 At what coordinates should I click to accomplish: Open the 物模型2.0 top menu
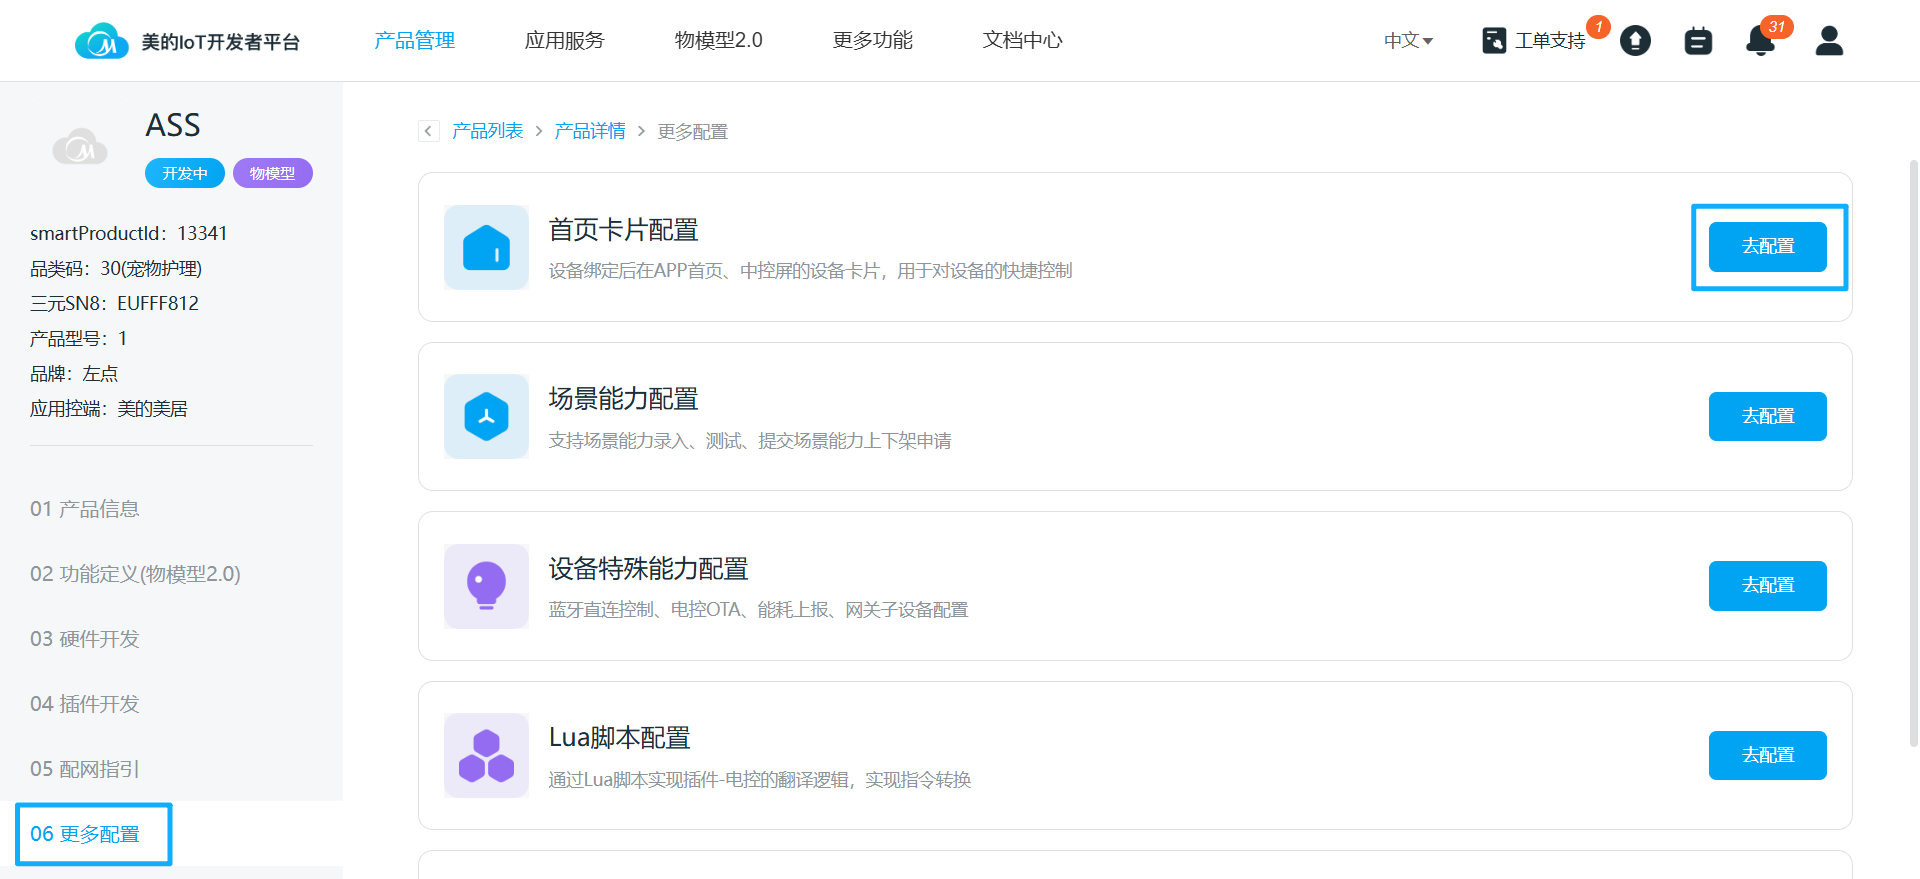point(718,40)
